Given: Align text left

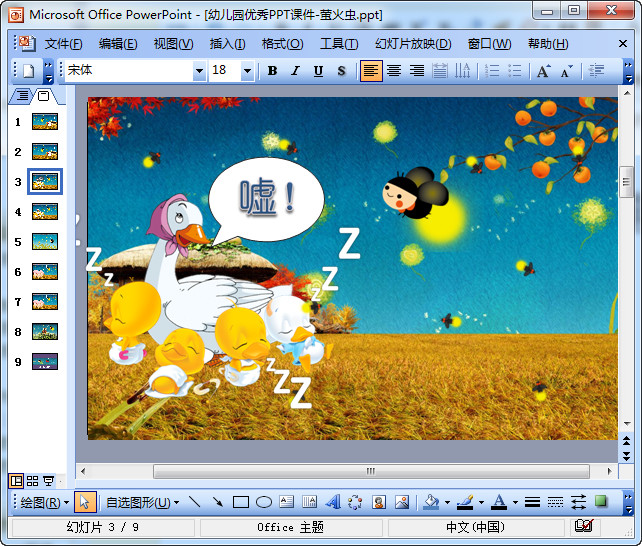Looking at the screenshot, I should (371, 71).
